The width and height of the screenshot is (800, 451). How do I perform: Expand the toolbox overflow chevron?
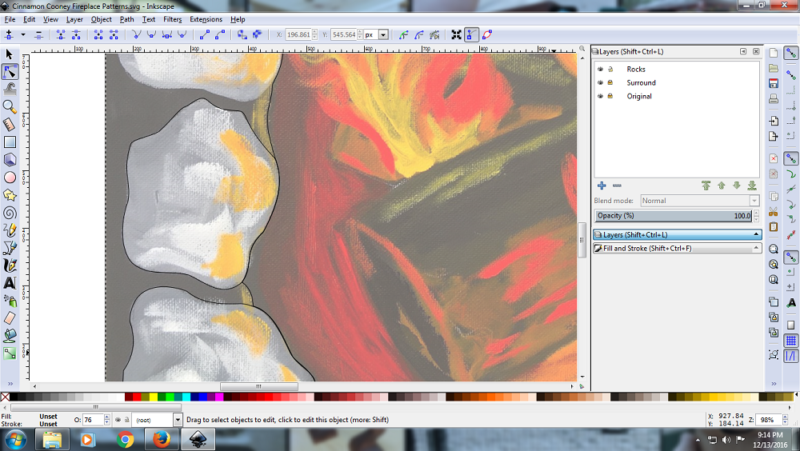pos(10,384)
